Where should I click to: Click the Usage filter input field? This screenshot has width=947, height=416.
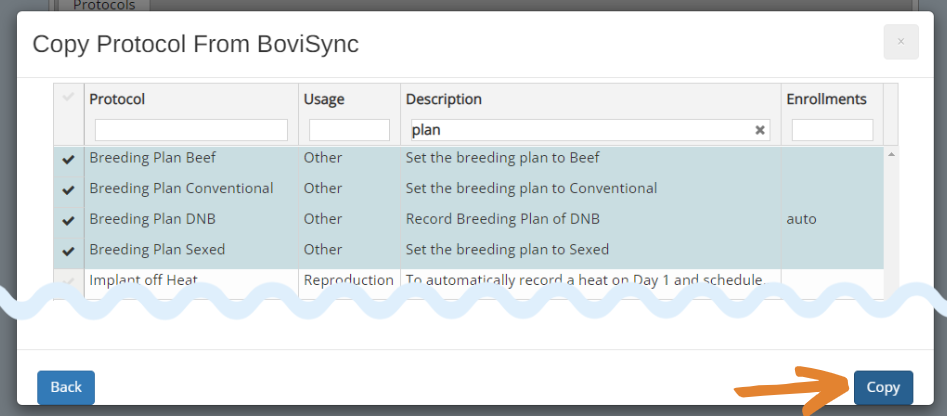(x=349, y=130)
